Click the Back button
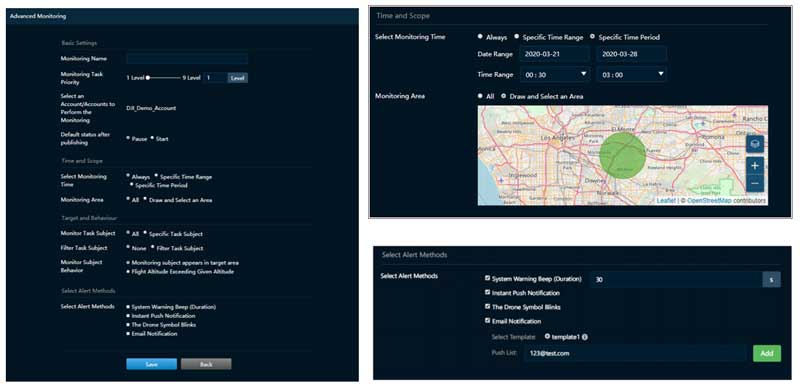 (x=206, y=364)
